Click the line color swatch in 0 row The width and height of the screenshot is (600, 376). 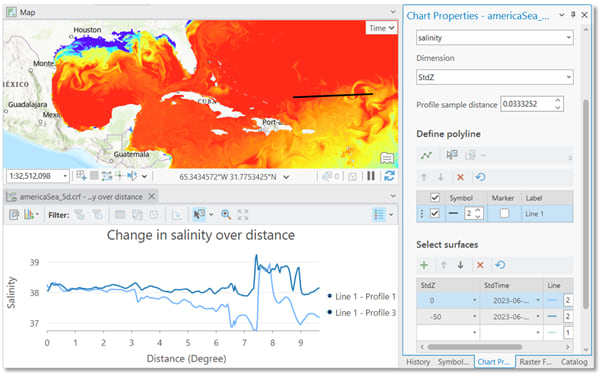tap(552, 300)
